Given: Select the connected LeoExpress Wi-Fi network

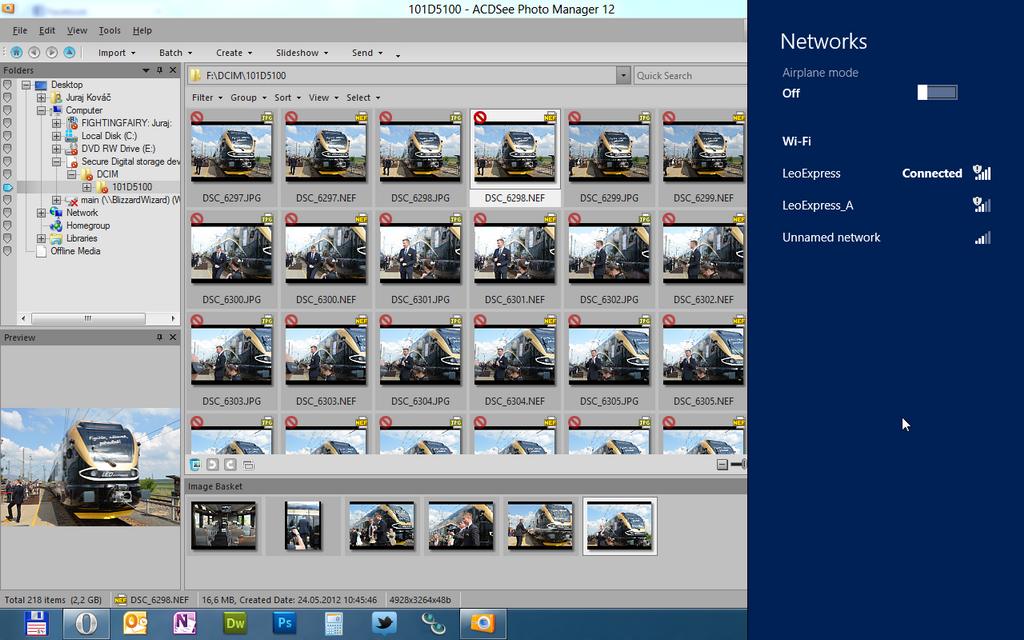Looking at the screenshot, I should tap(886, 173).
